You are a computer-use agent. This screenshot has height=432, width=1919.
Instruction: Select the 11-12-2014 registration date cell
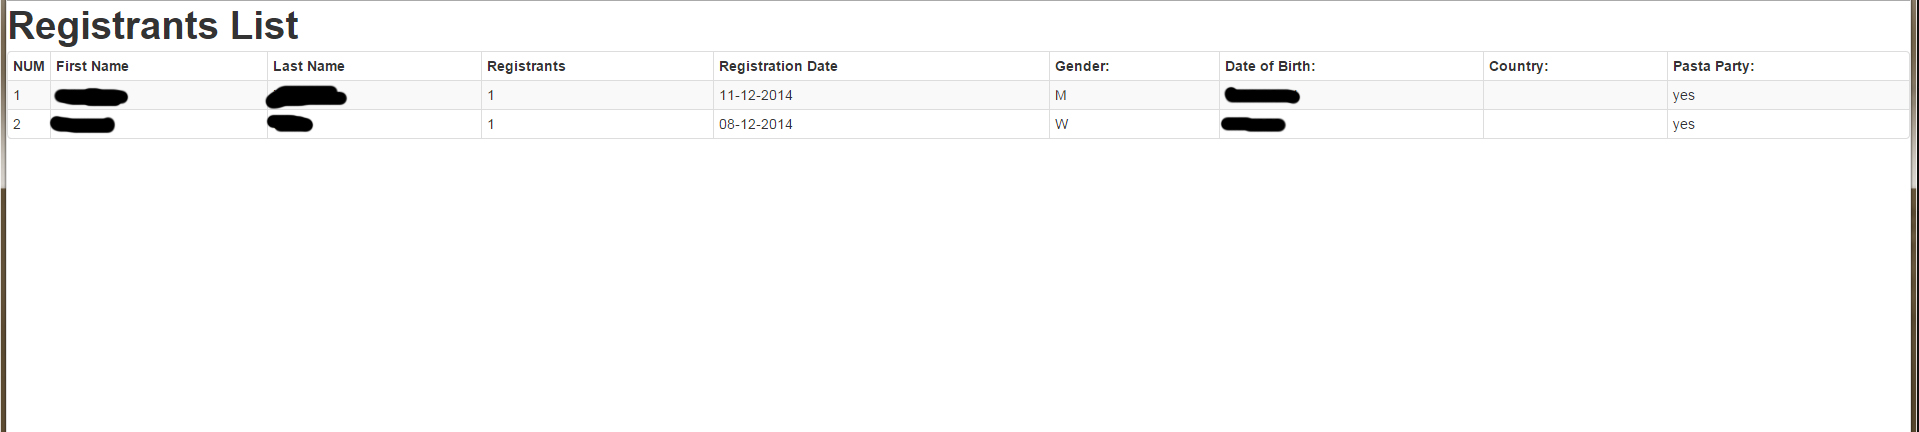click(756, 95)
